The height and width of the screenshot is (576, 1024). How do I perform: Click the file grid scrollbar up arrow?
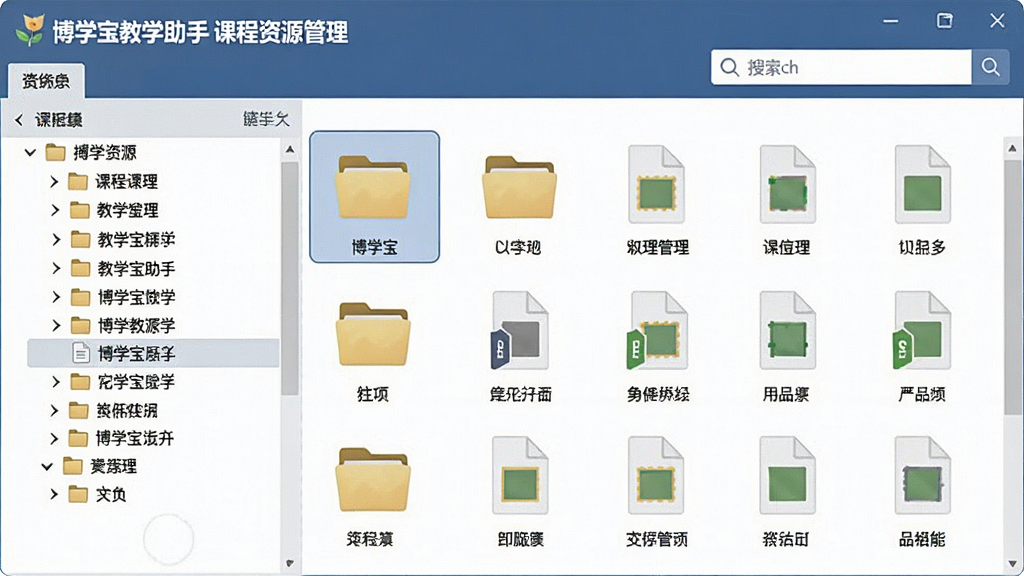pyautogui.click(x=1012, y=148)
